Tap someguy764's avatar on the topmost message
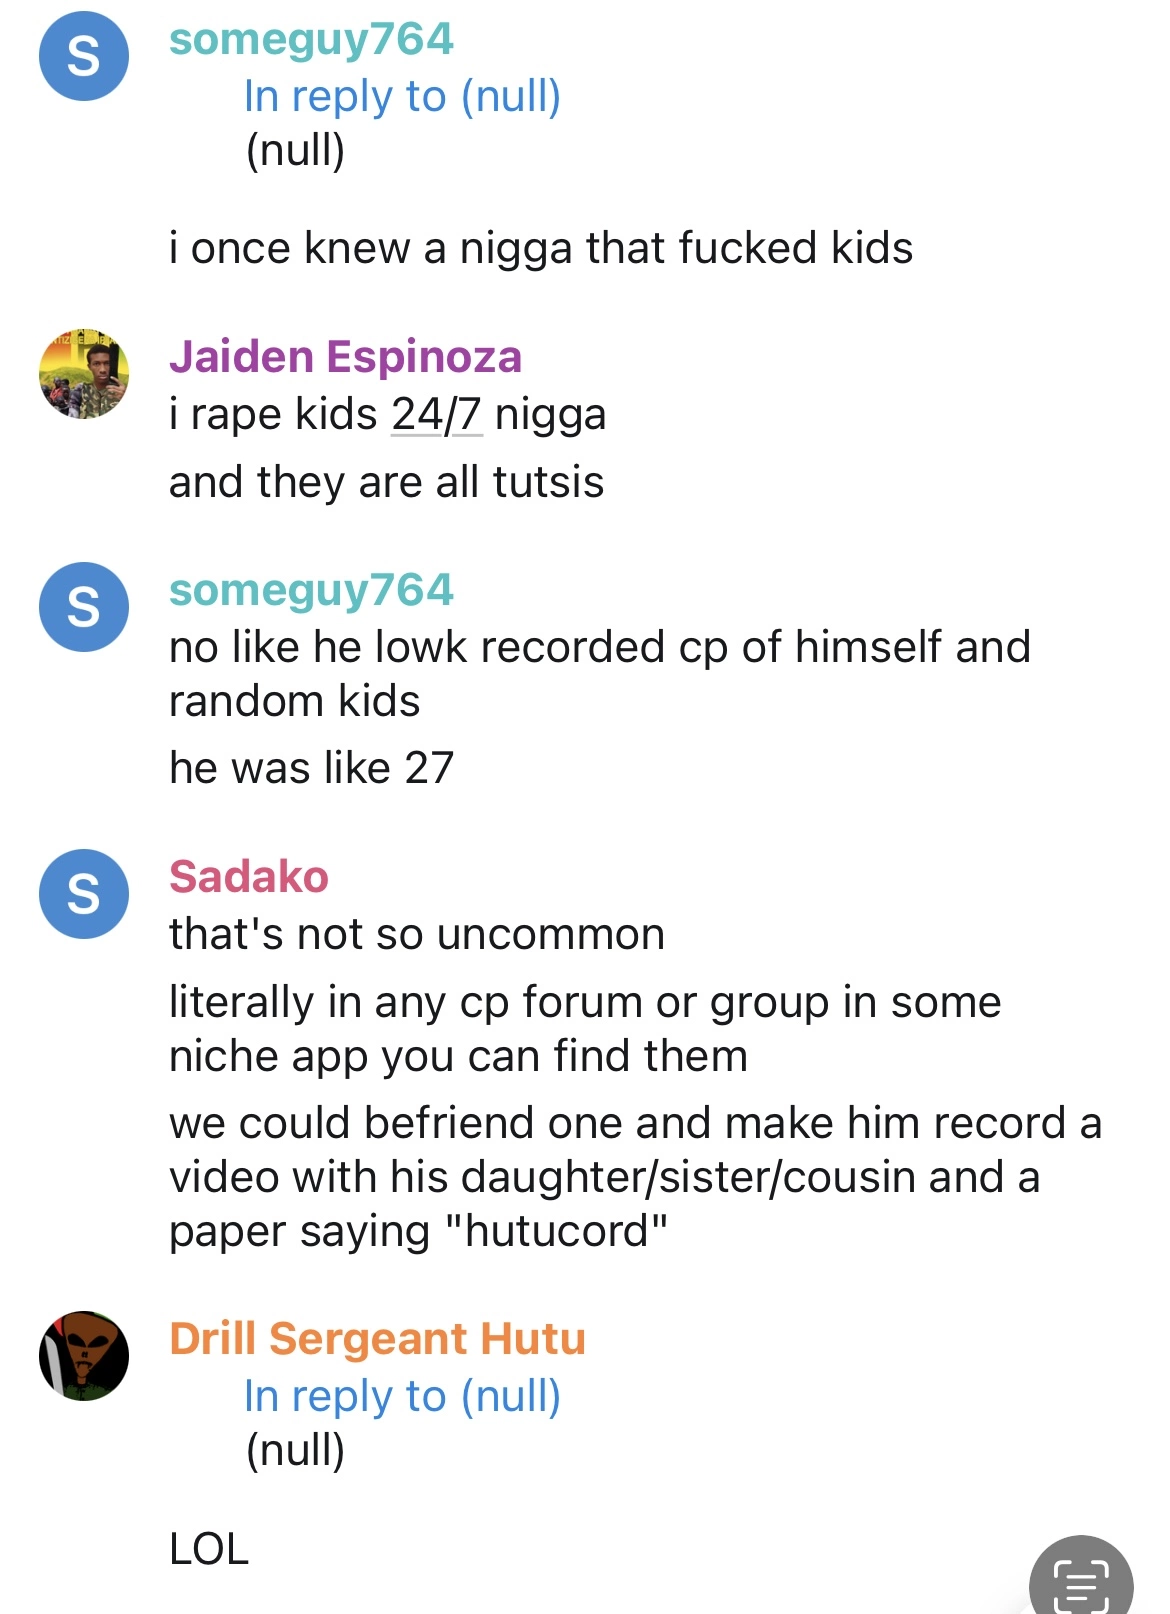Viewport: 1170px width, 1614px height. pos(84,56)
